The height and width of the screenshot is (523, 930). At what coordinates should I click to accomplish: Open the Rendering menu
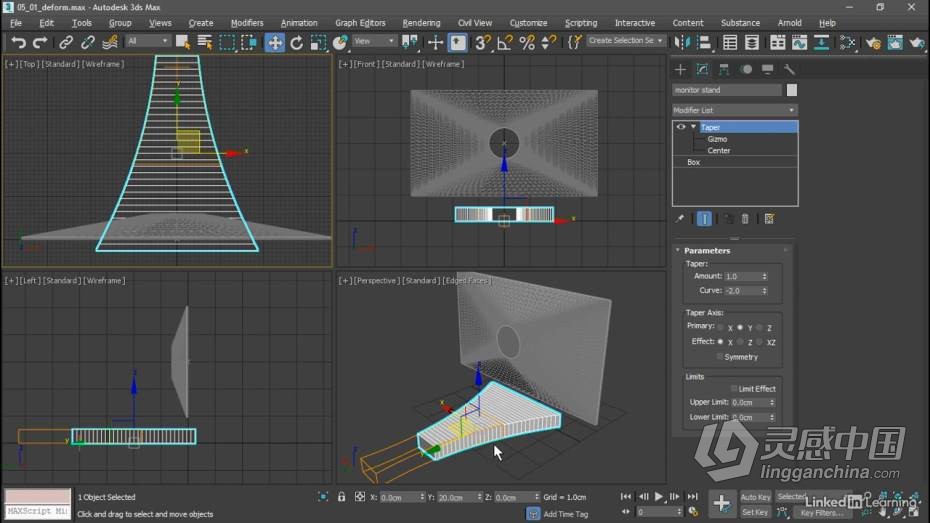(x=421, y=23)
